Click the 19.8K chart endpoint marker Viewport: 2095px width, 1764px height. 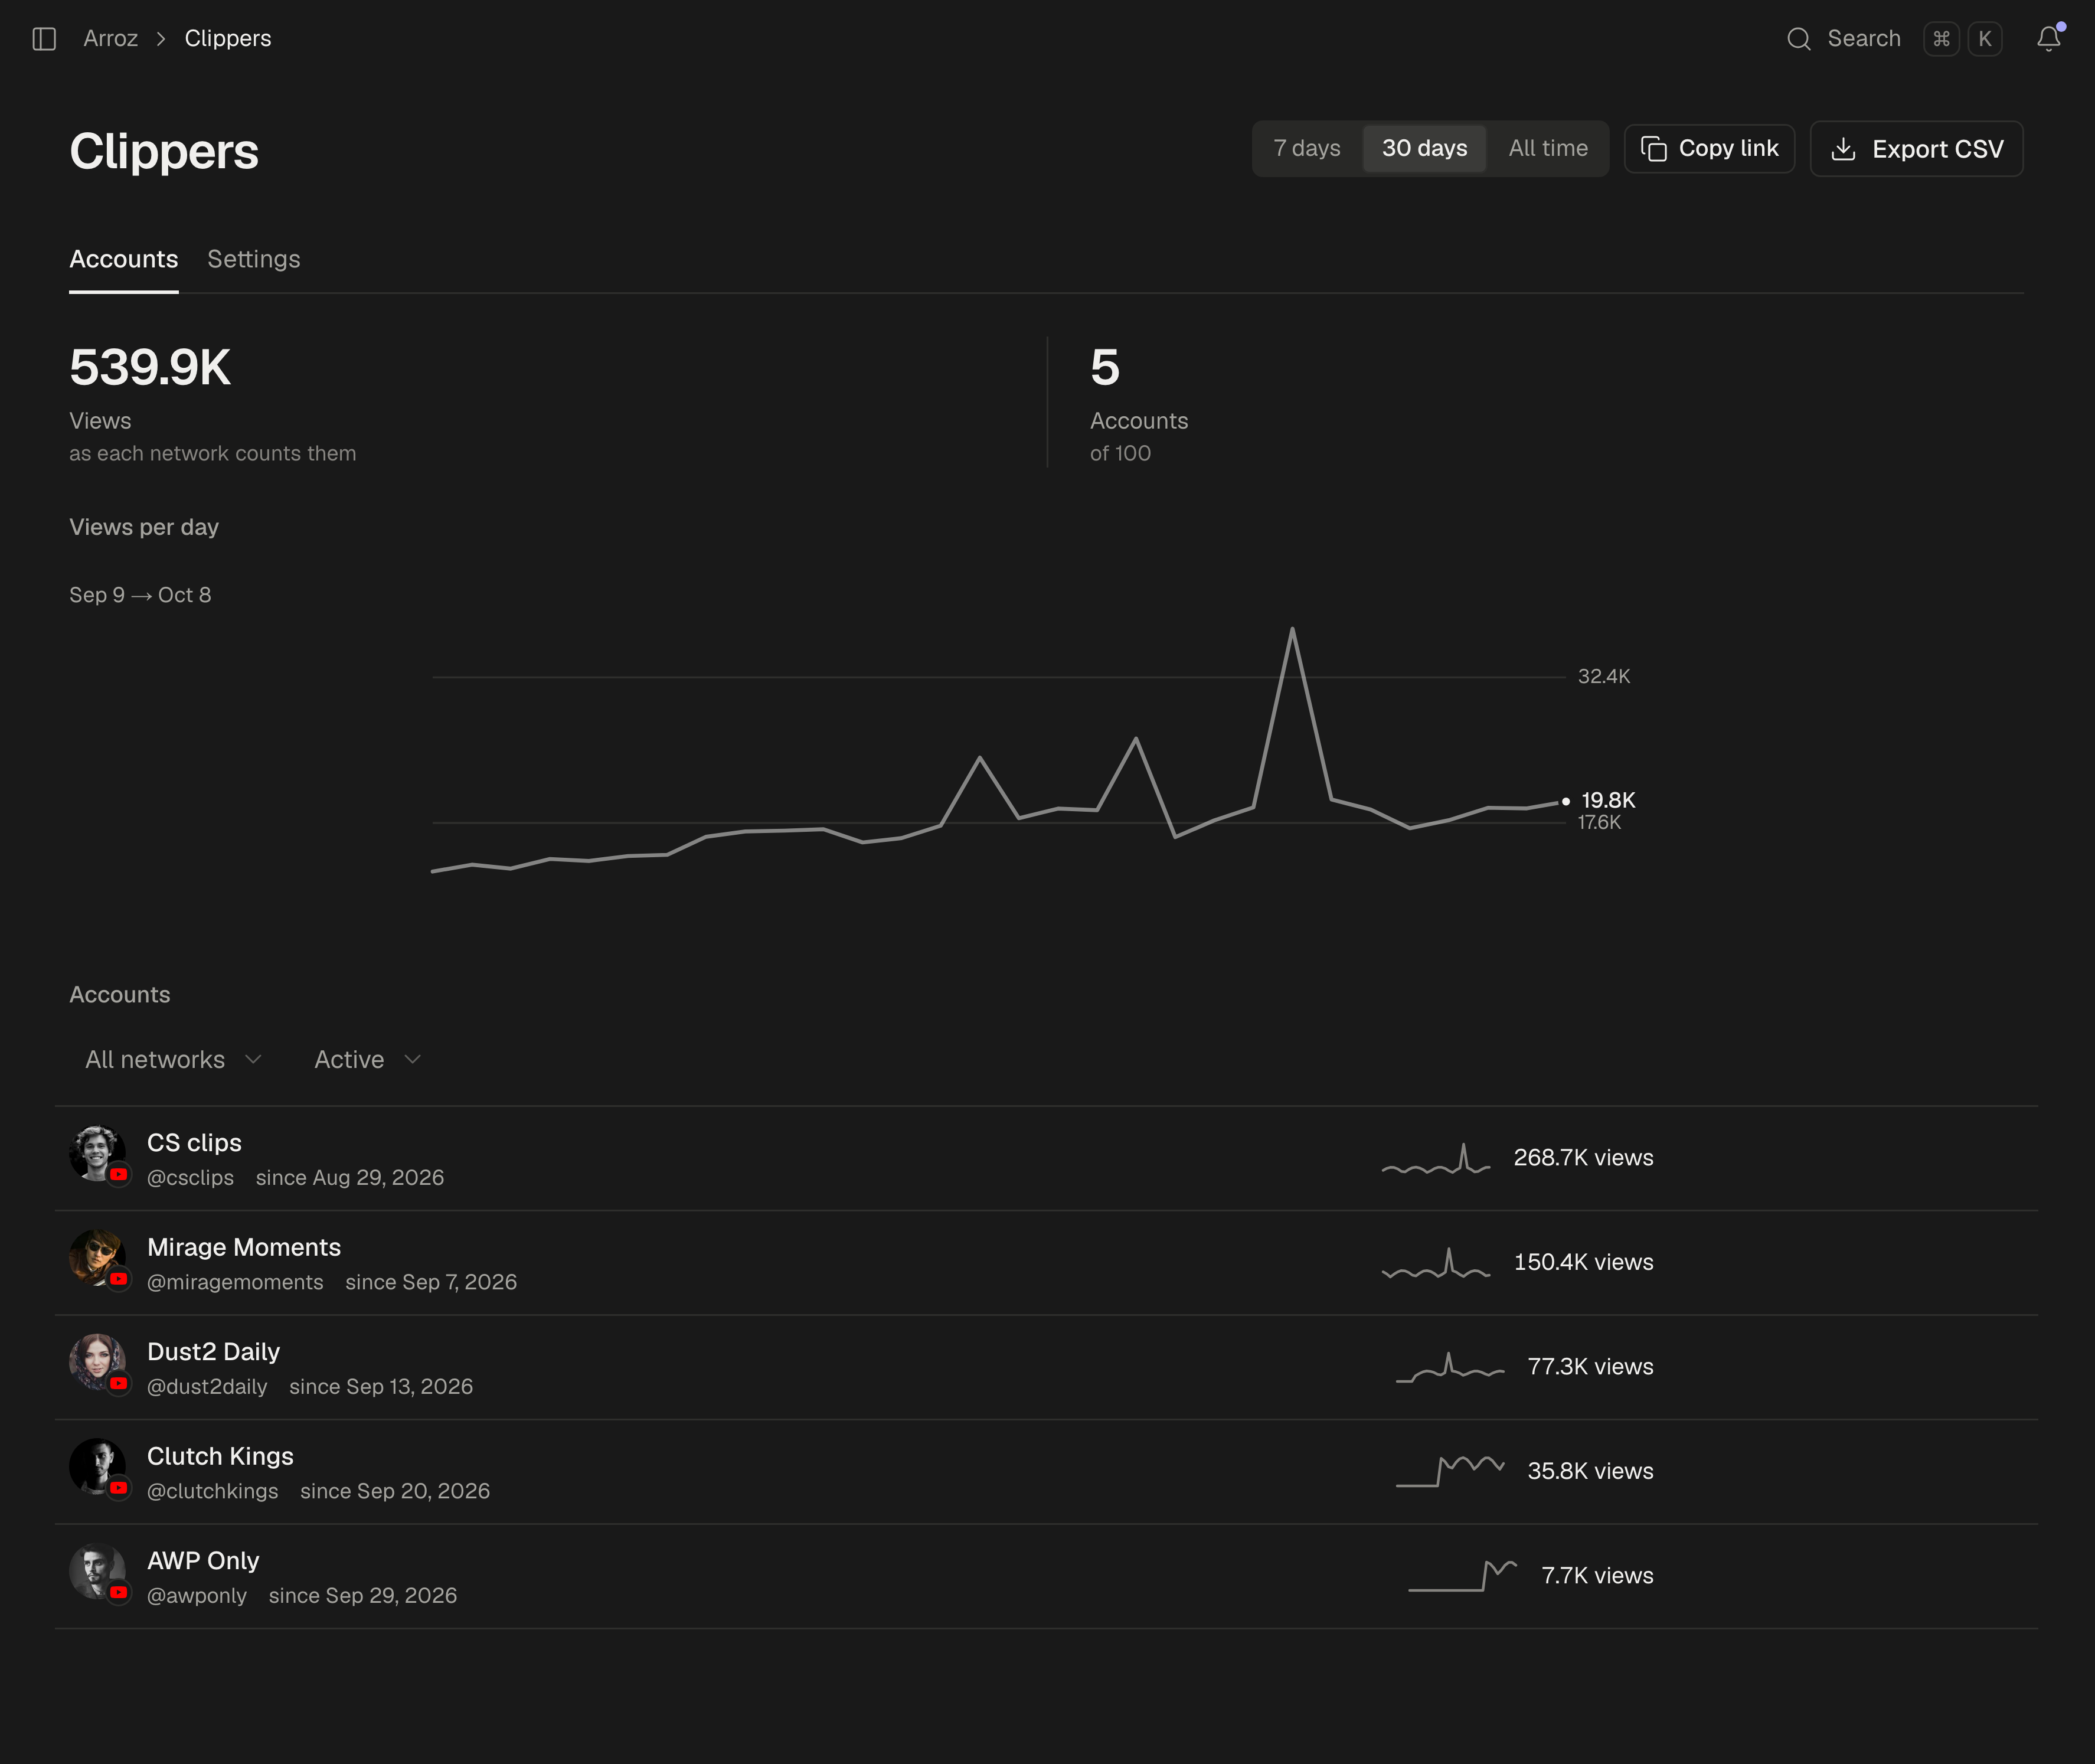pos(1565,801)
